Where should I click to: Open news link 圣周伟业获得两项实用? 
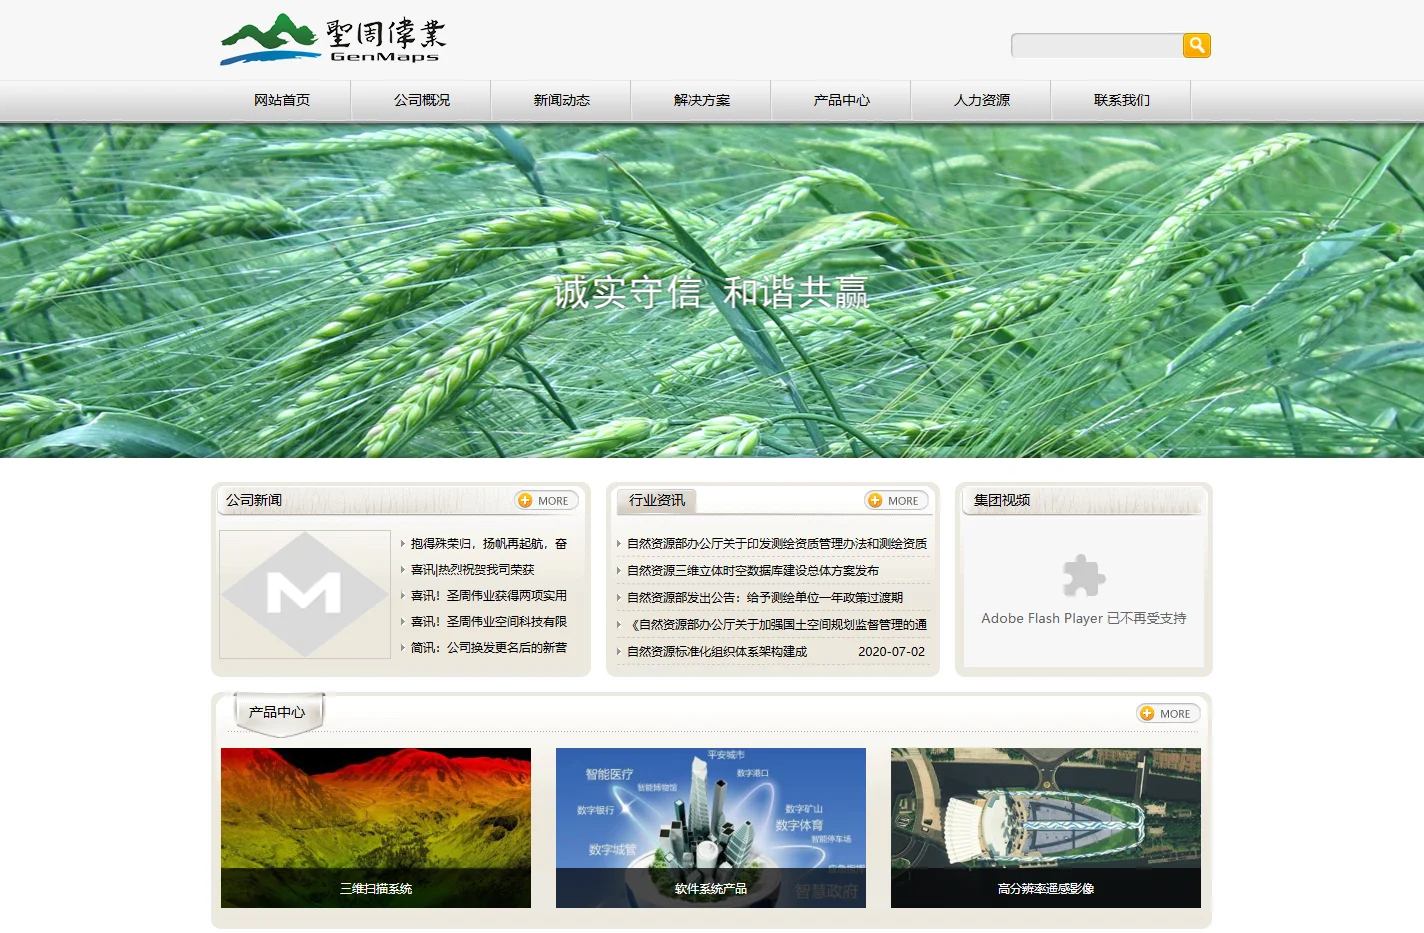[x=488, y=595]
